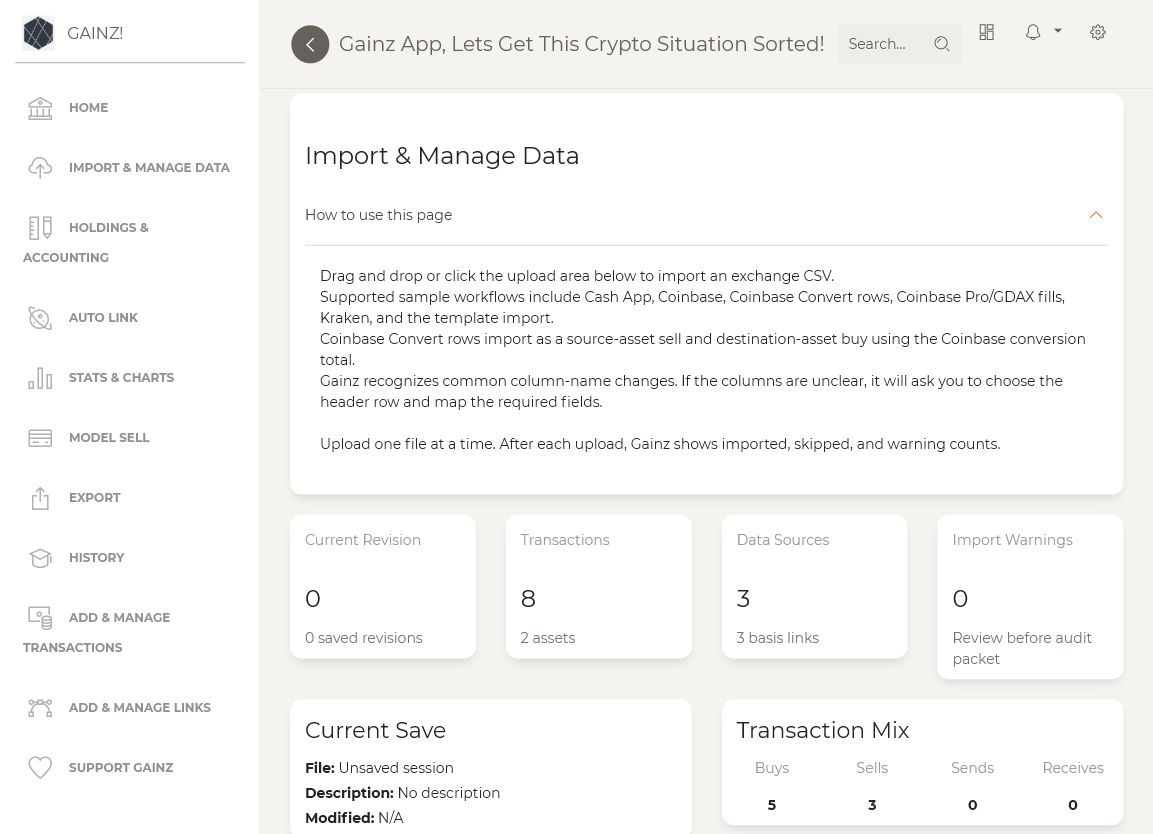Click the Add & Manage Transactions coins icon
Viewport: 1153px width, 834px height.
click(x=40, y=618)
